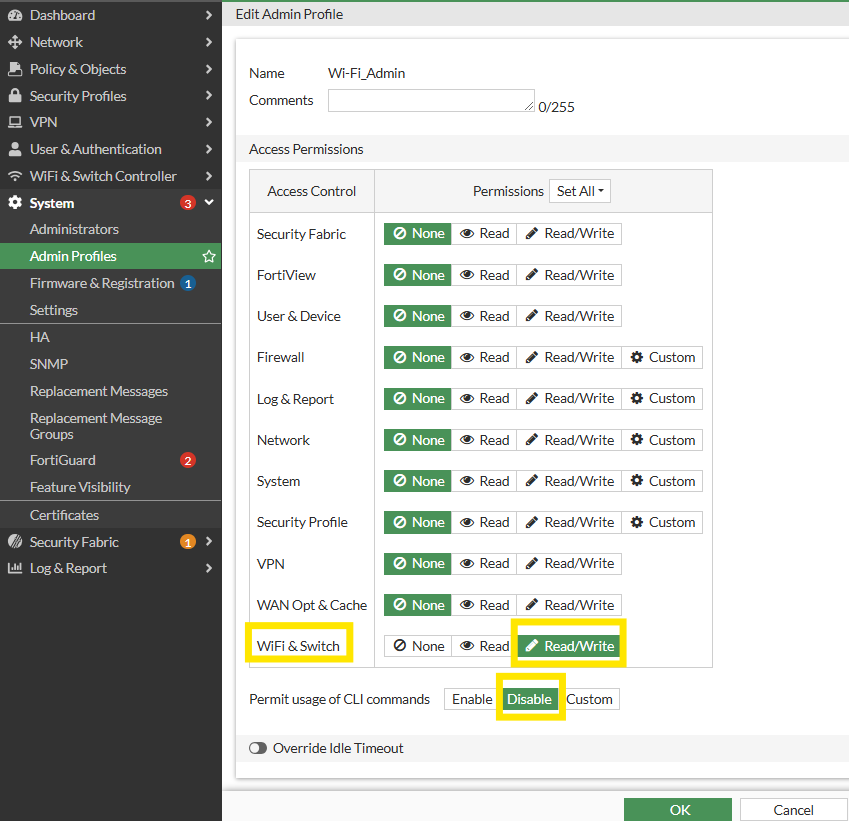Set System row permission to Read/Write
Screen dimensions: 849x821
[x=569, y=481]
